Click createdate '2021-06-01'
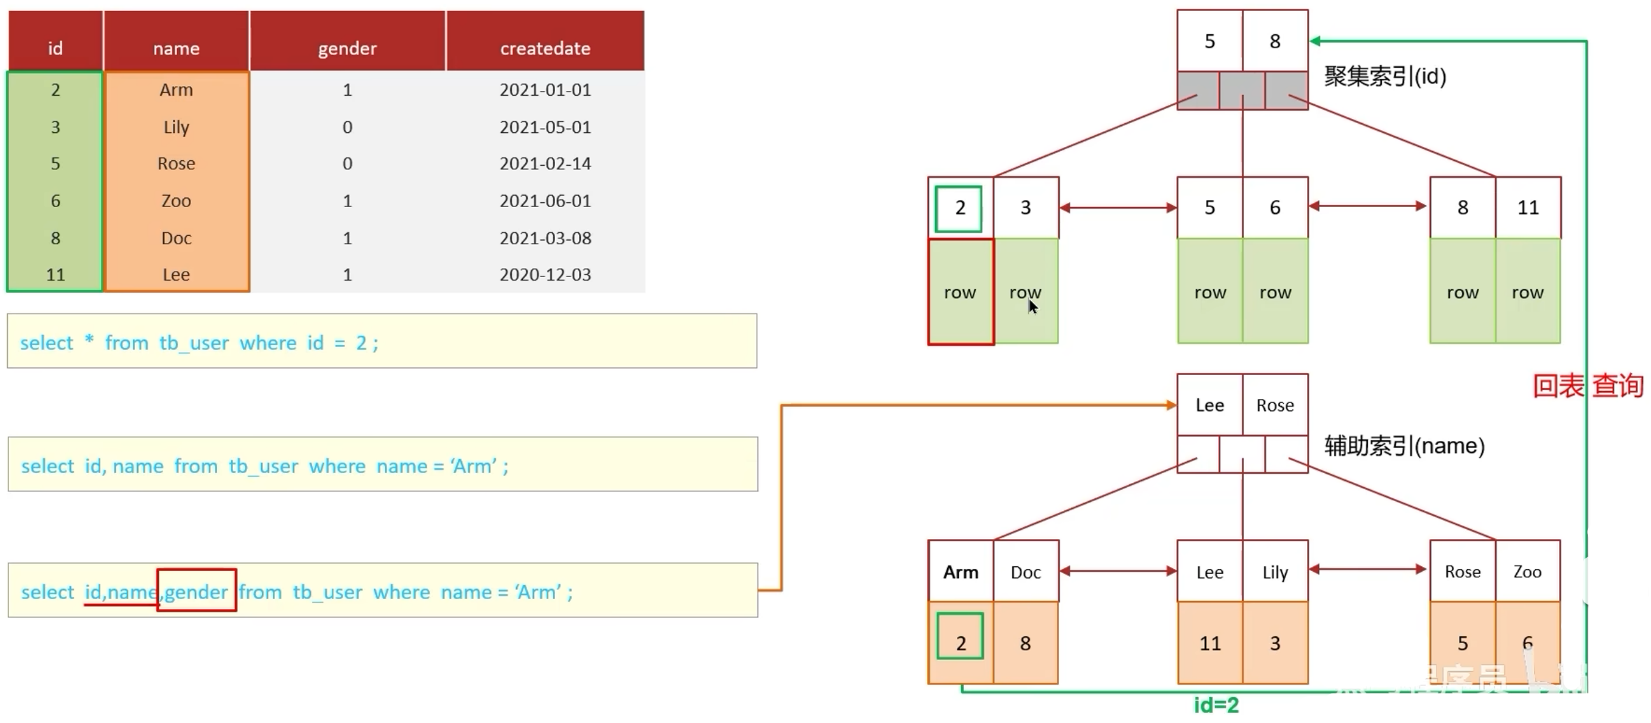The width and height of the screenshot is (1651, 723). coord(545,200)
